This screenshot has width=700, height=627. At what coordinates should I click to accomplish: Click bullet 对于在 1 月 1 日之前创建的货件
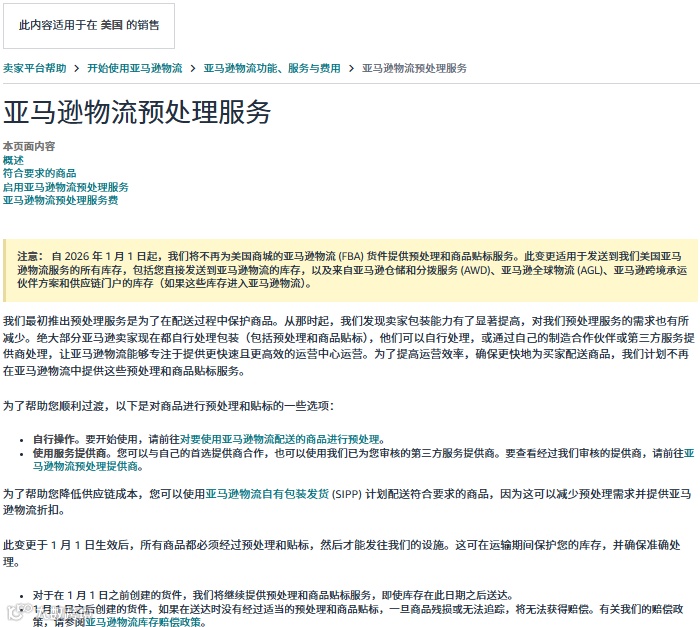(273, 595)
